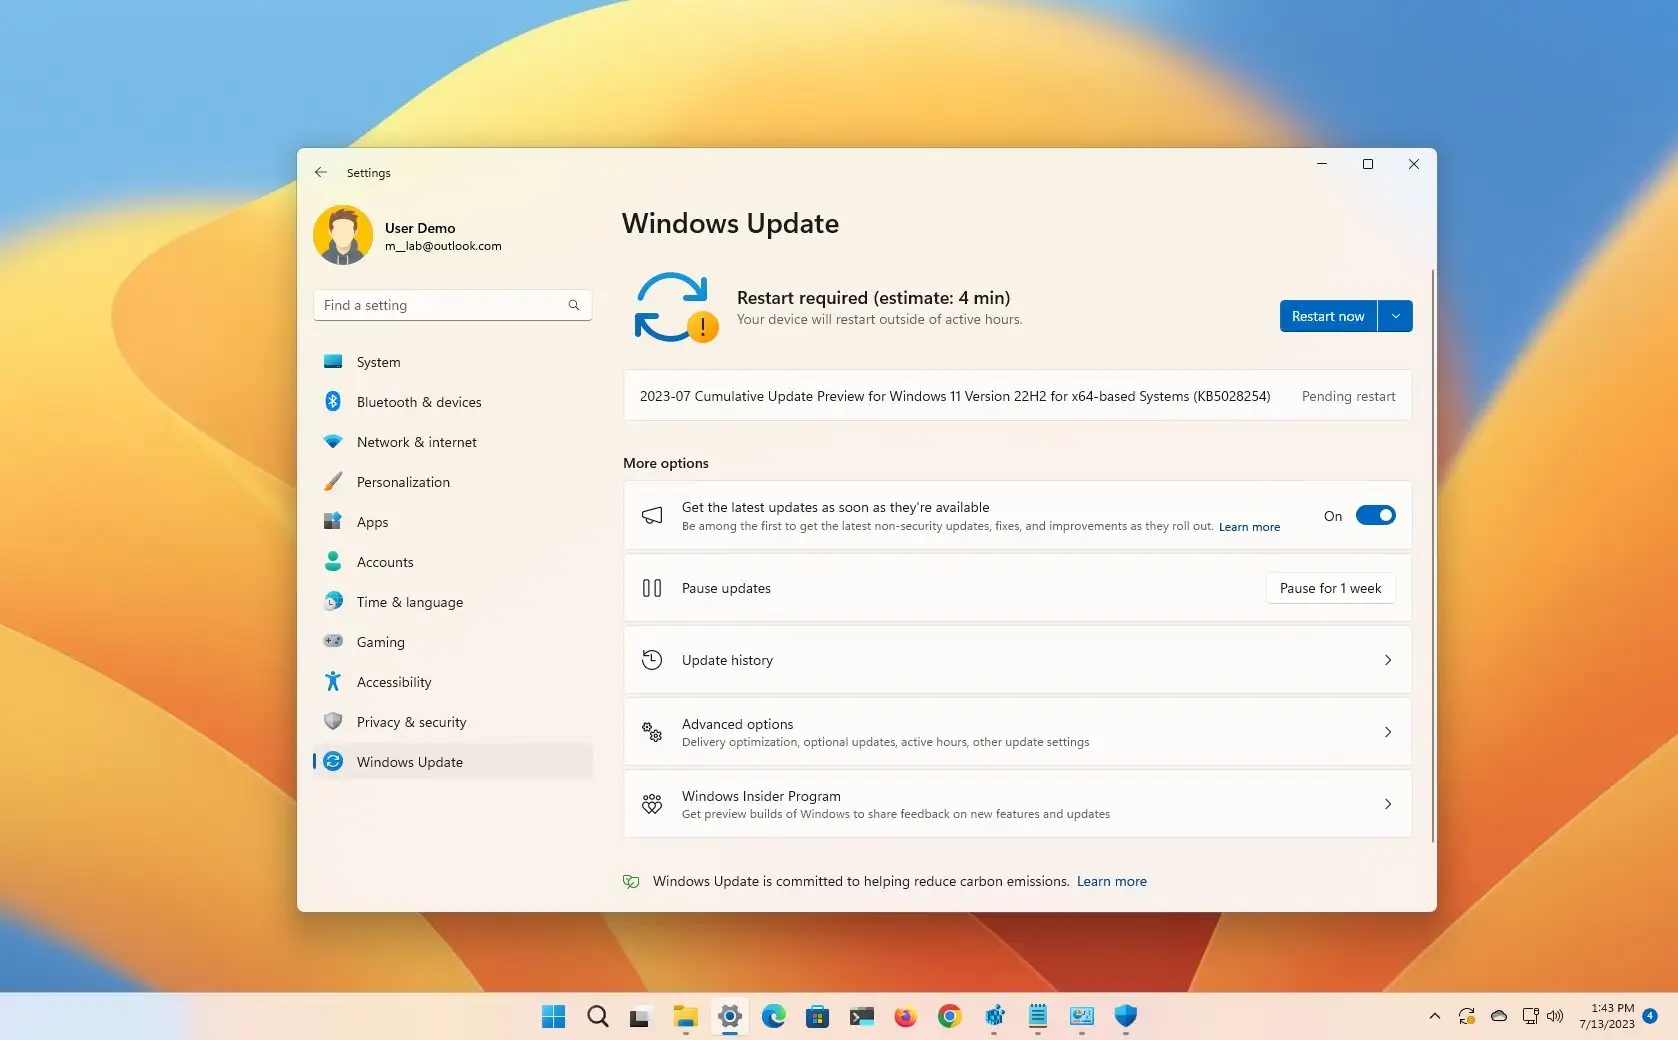Launch Google Chrome from the taskbar
This screenshot has width=1678, height=1040.
[x=949, y=1017]
